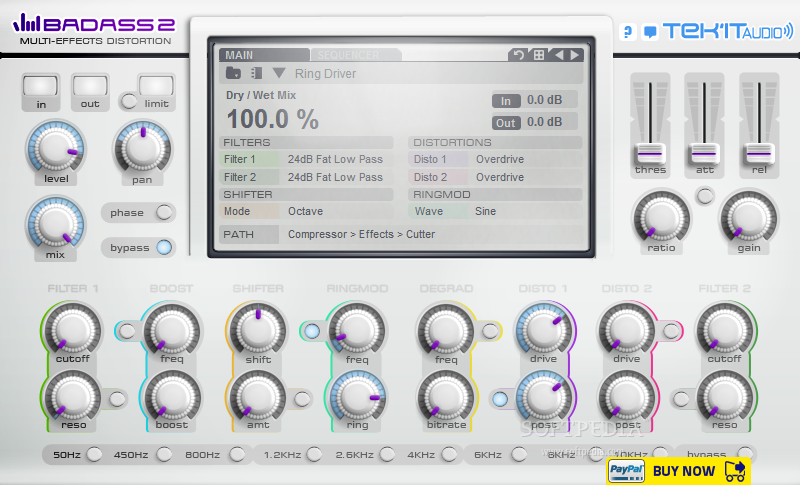Viewport: 800px width, 485px height.
Task: Click the thres slider handle
Action: (x=650, y=154)
